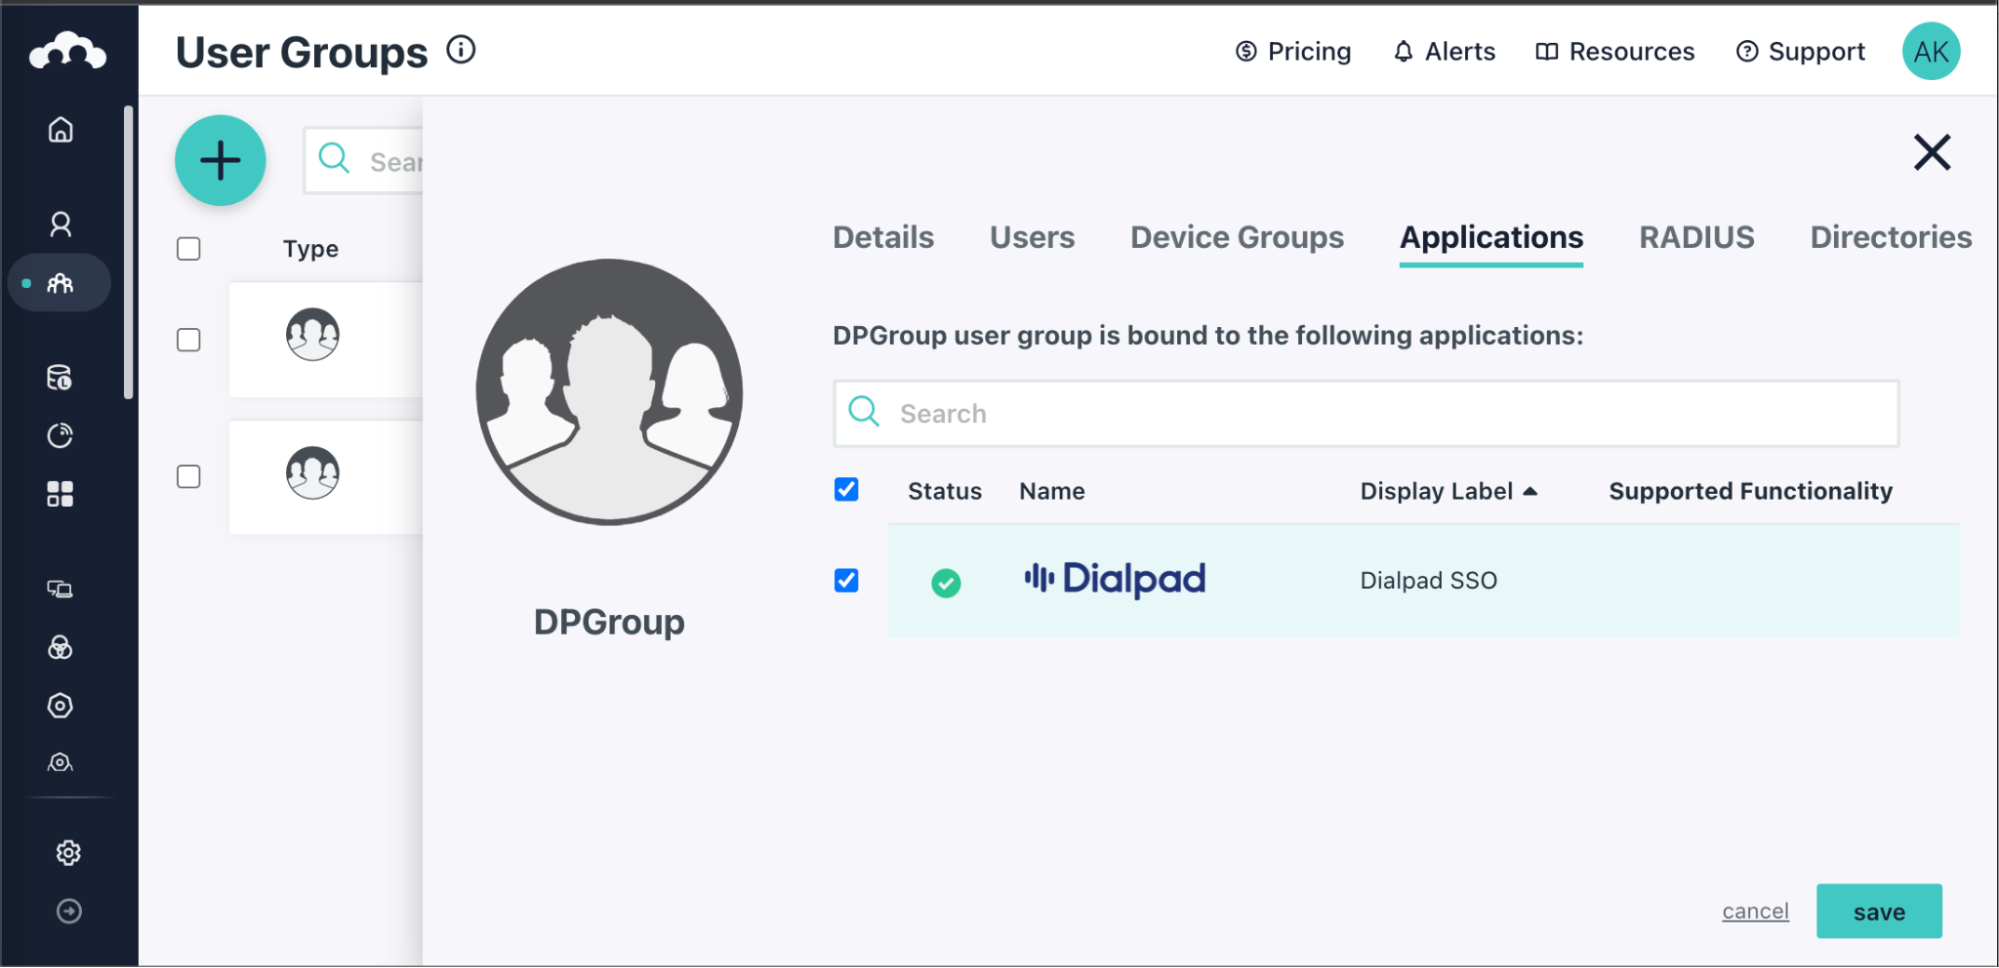Open the Users icon in sidebar
1999x968 pixels.
61,224
